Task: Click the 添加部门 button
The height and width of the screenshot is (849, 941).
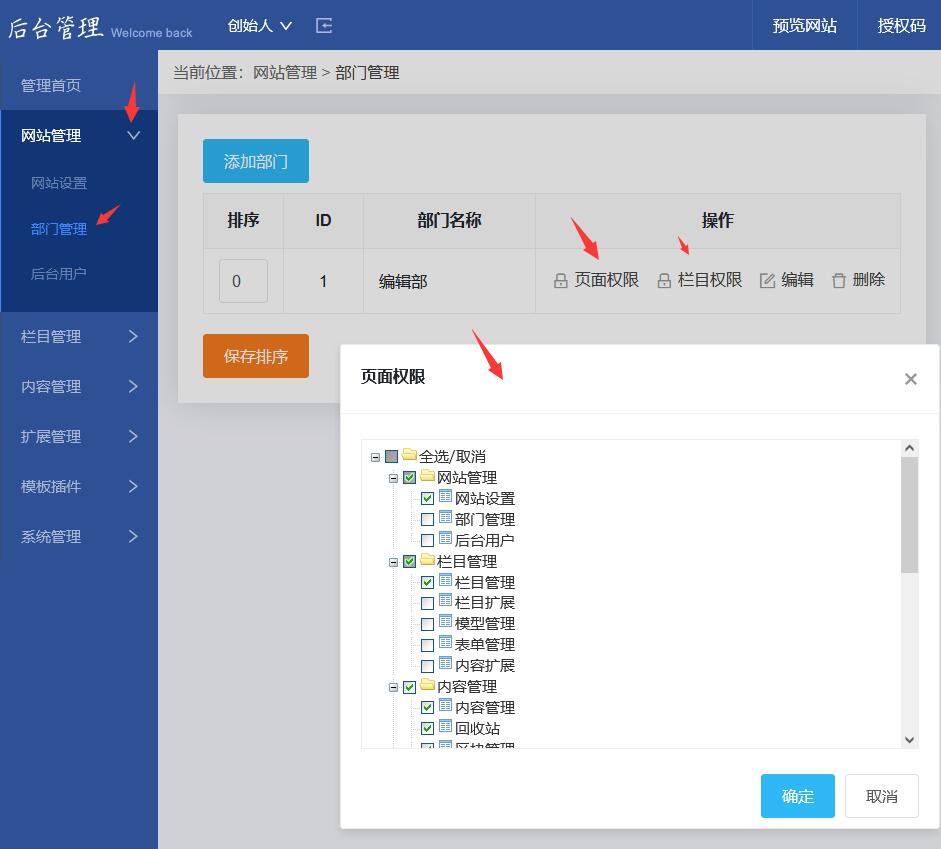Action: point(256,161)
